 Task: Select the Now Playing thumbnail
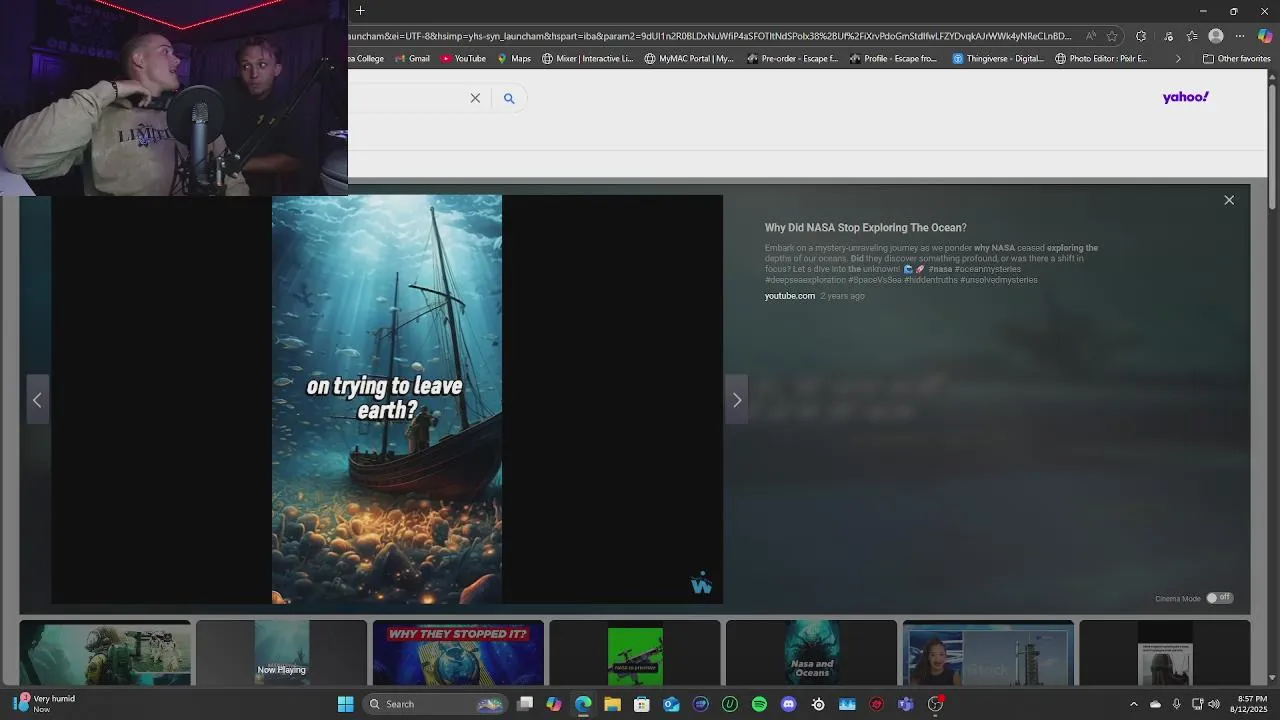pyautogui.click(x=281, y=653)
